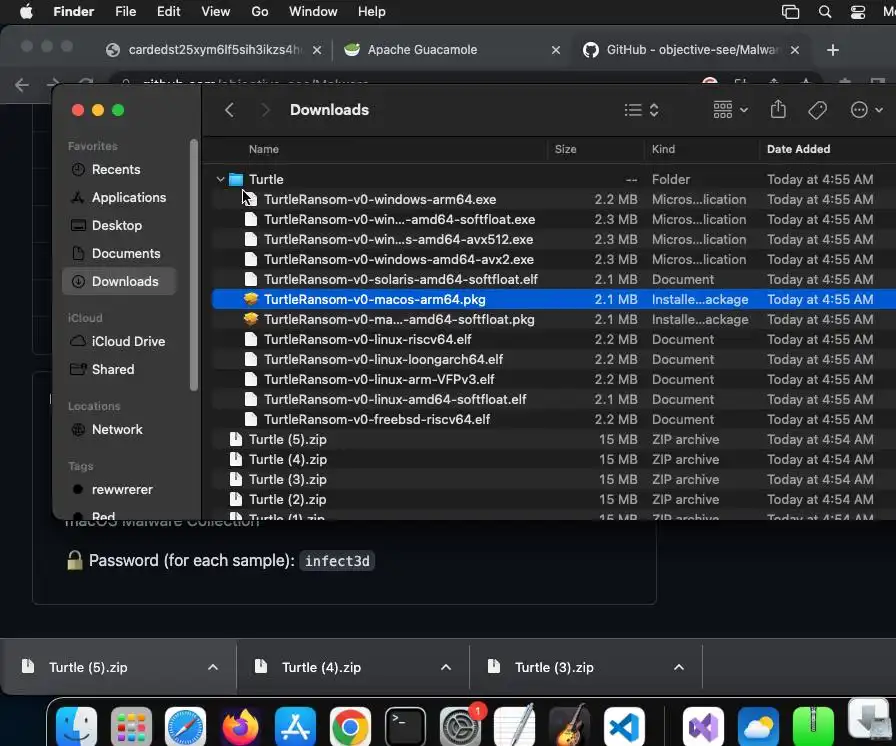
Task: Open Turtle (5).zip from the downloads bar
Action: tap(87, 667)
